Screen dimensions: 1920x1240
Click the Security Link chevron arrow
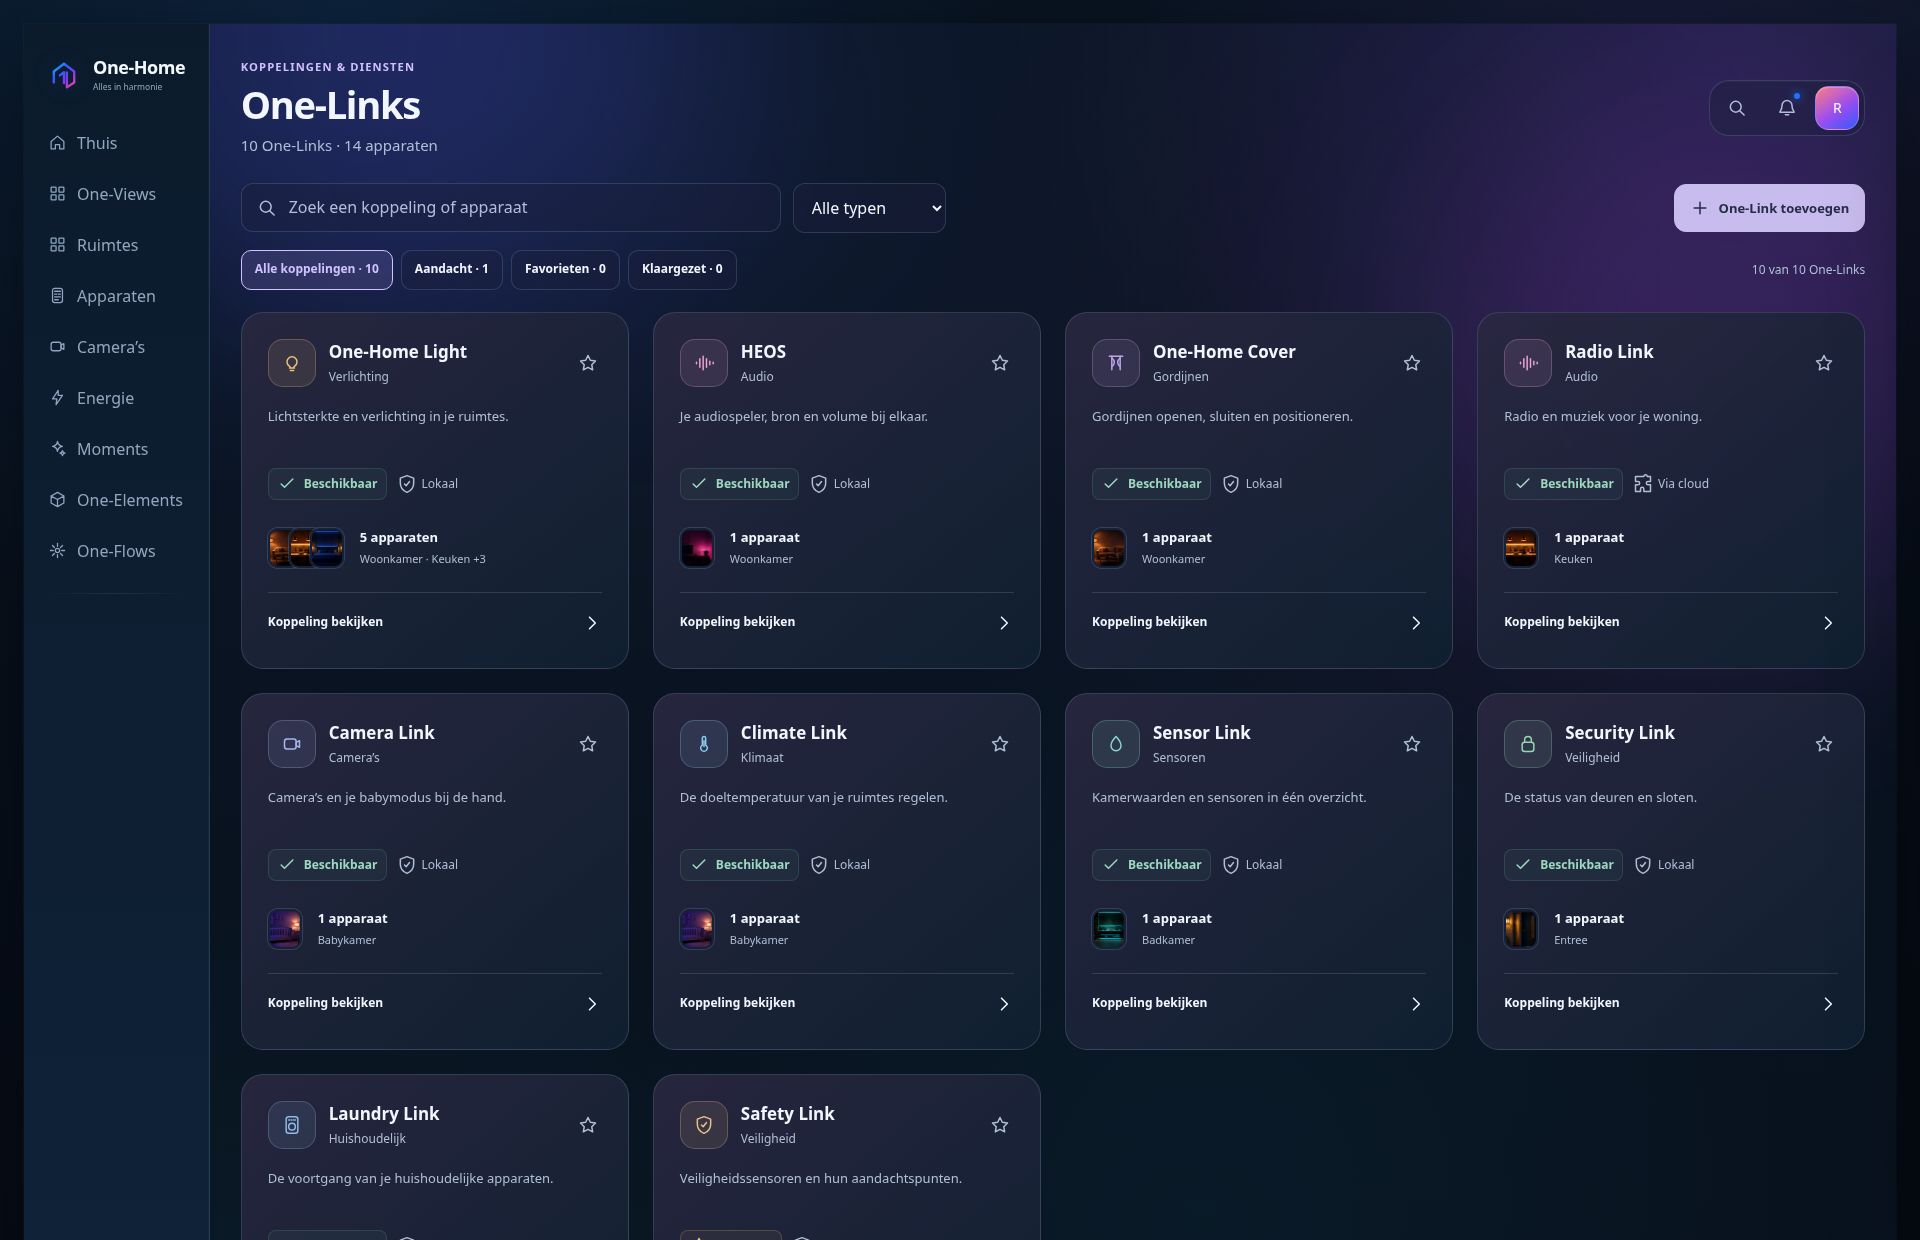tap(1828, 1004)
